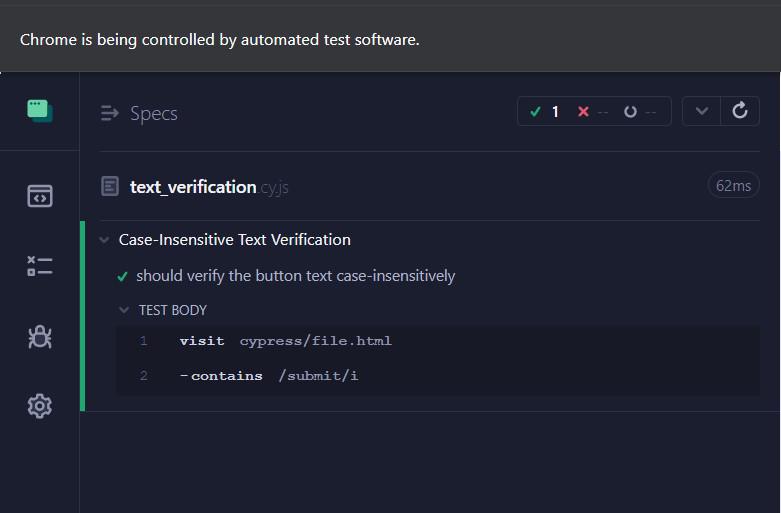Open the options dropdown chevron beside rerun
Image resolution: width=781 pixels, height=513 pixels.
click(x=702, y=111)
